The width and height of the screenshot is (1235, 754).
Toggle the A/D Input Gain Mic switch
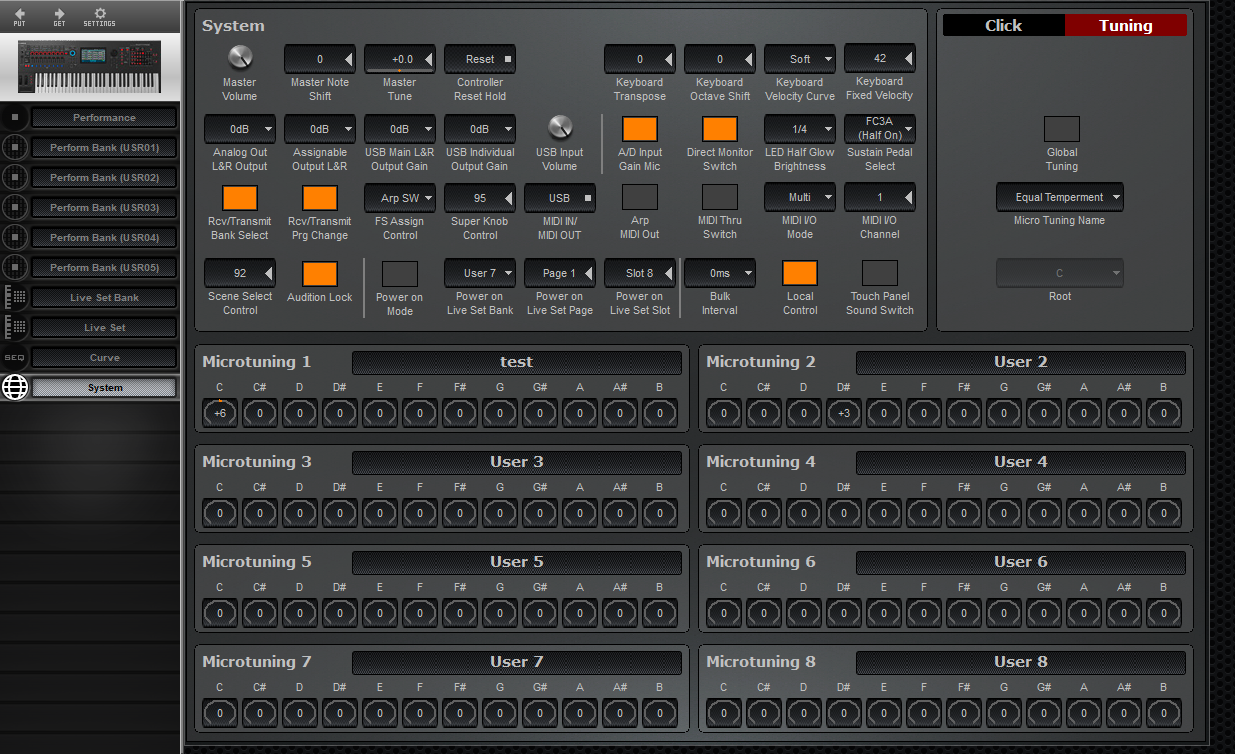pyautogui.click(x=640, y=130)
